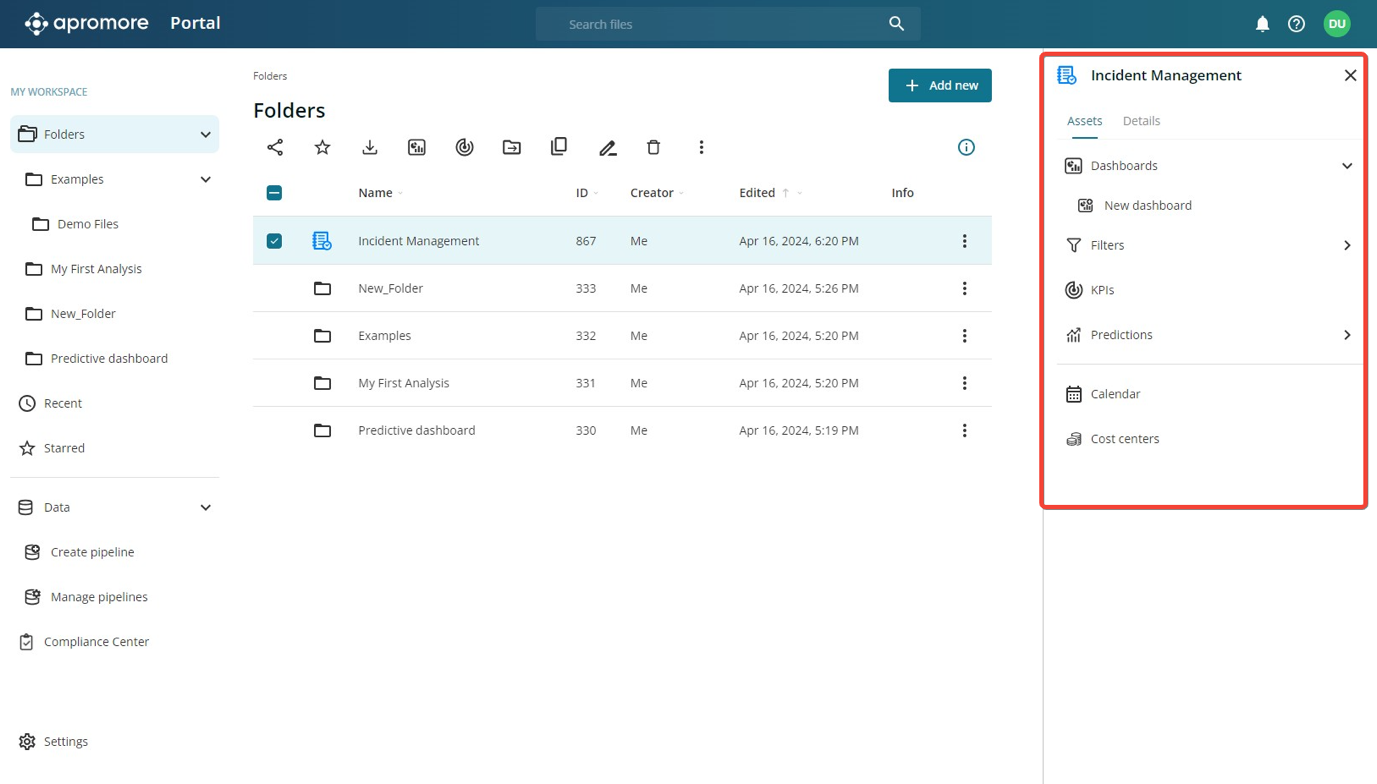Viewport: 1377px width, 784px height.
Task: Click the Add new button
Action: click(940, 86)
